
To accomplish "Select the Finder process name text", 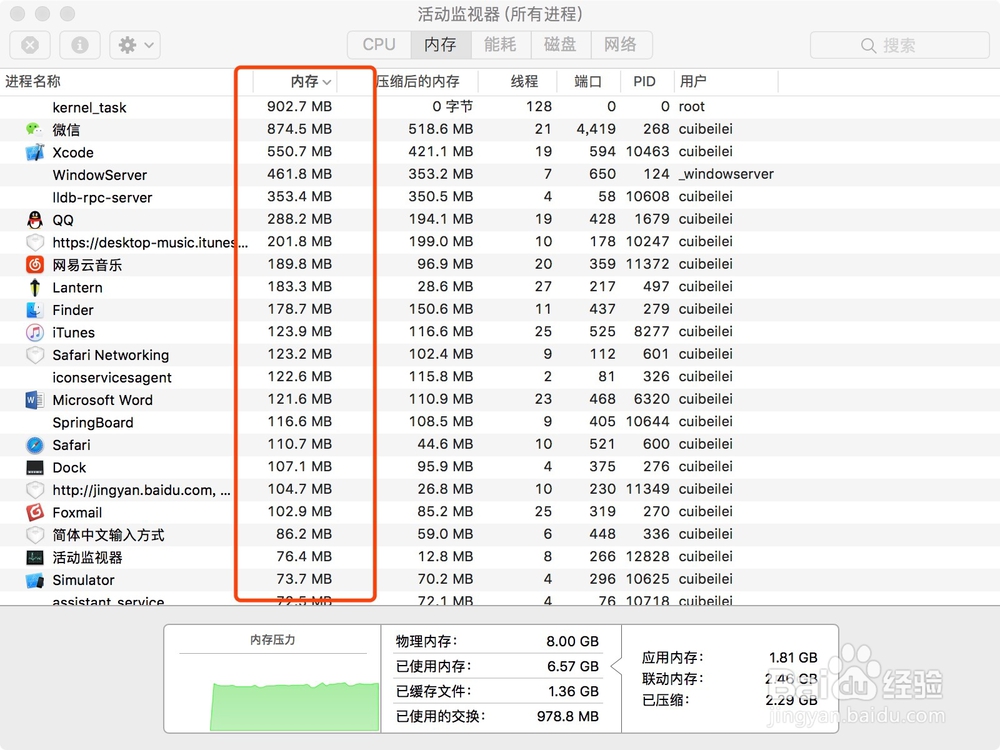I will pyautogui.click(x=73, y=310).
